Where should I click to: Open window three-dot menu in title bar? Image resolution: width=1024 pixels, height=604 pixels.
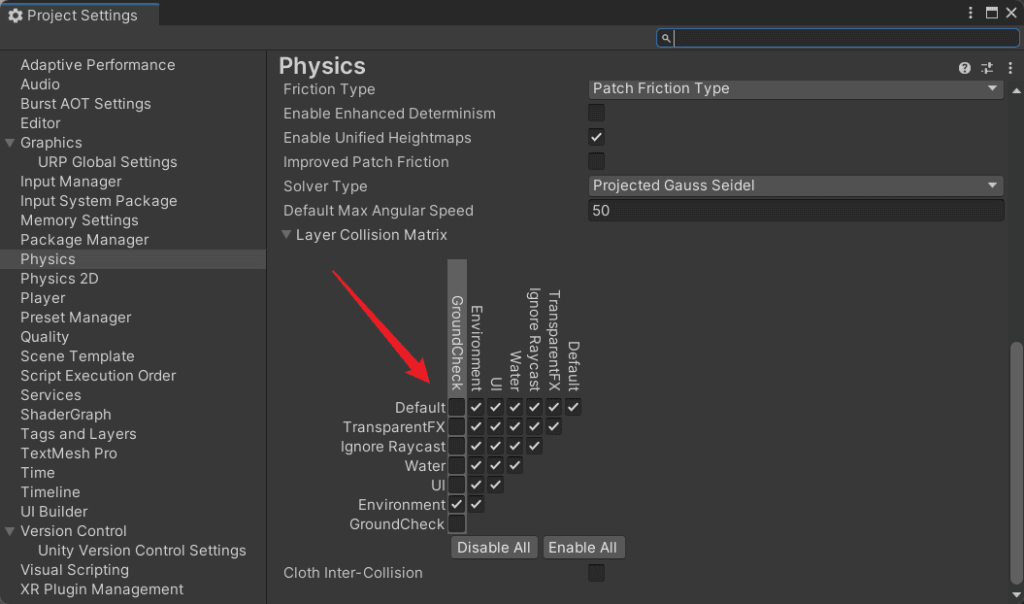tap(970, 13)
